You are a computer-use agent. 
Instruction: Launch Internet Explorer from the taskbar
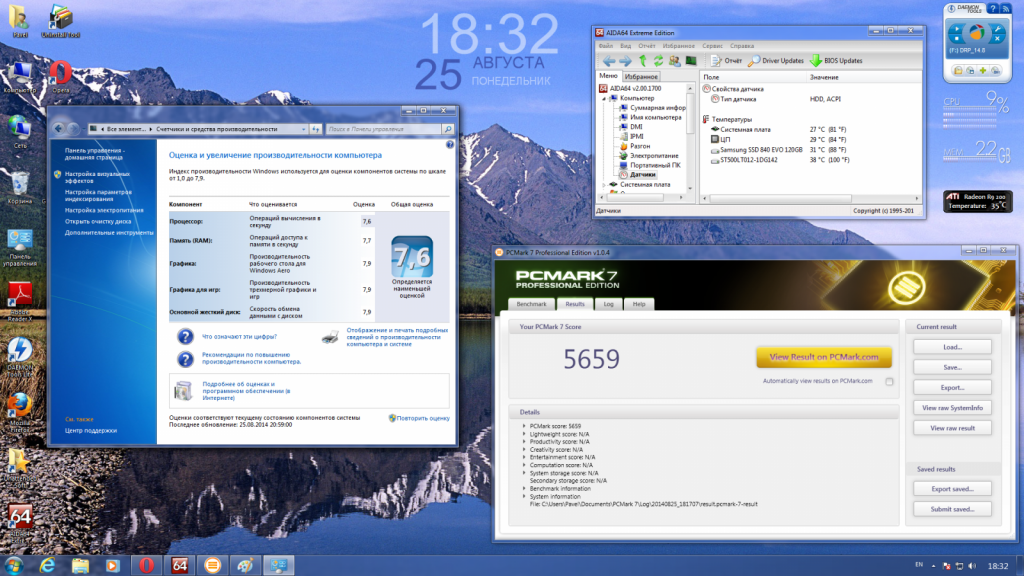coord(46,565)
